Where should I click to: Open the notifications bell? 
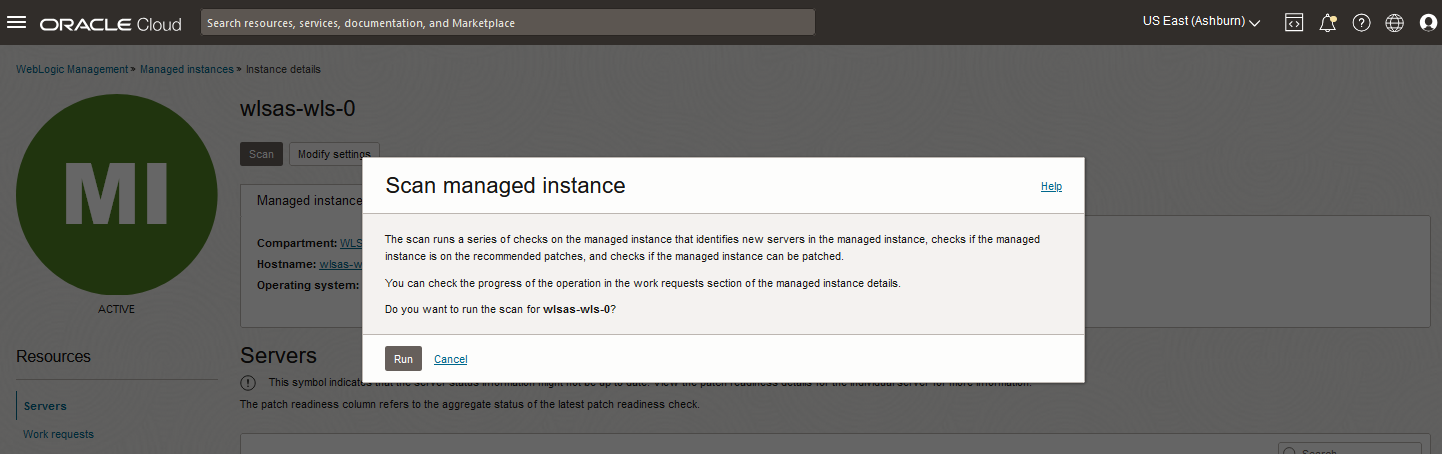(1328, 22)
